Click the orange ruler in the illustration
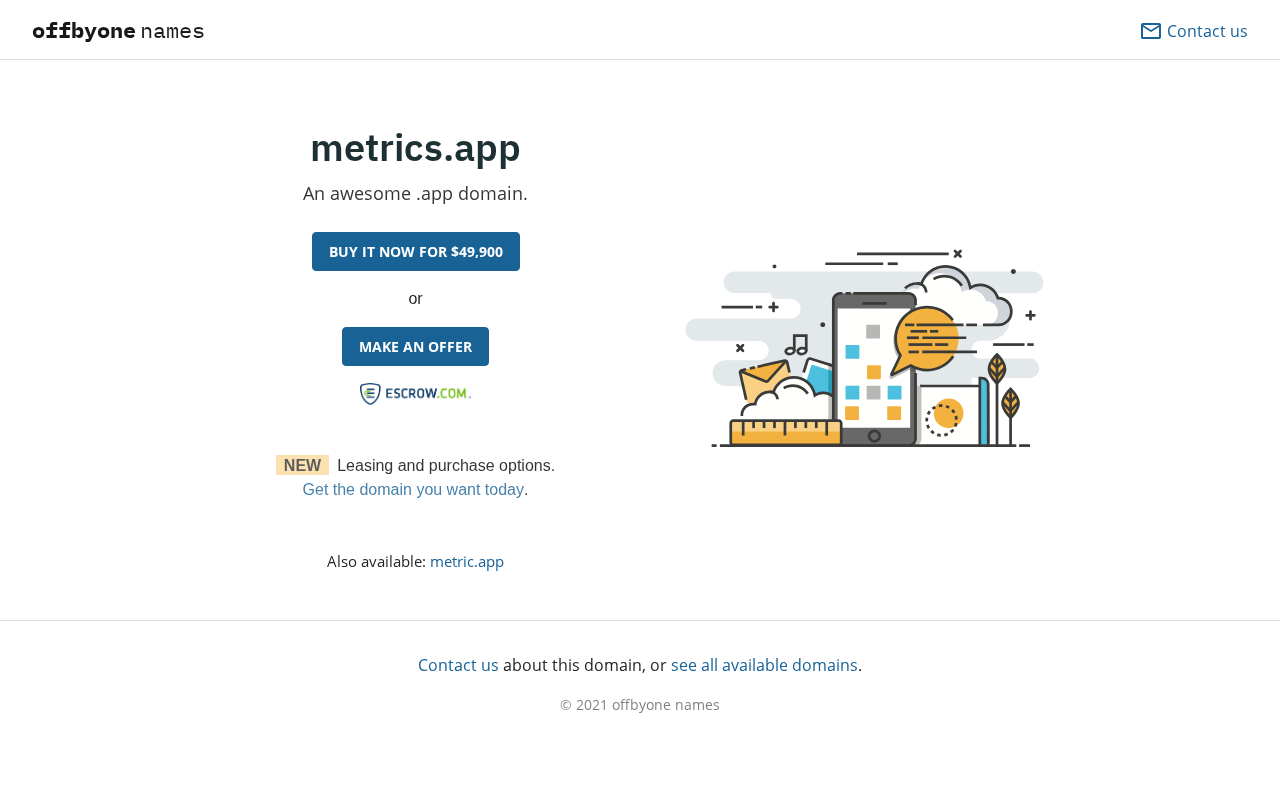Image resolution: width=1280 pixels, height=800 pixels. pyautogui.click(x=785, y=432)
